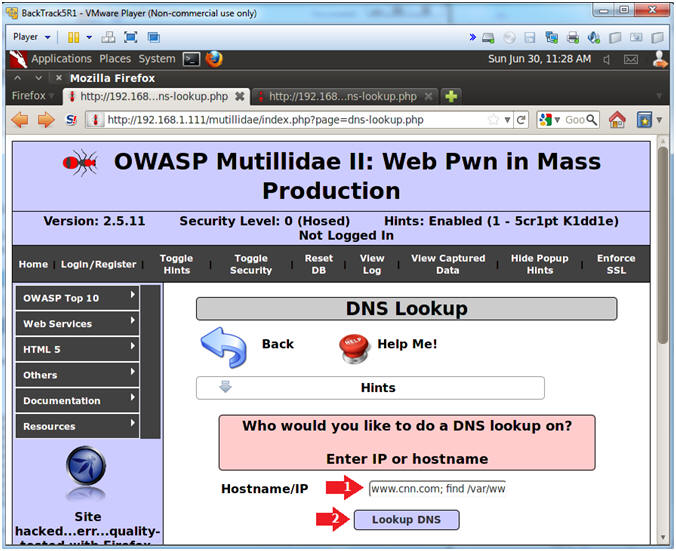Click the user account panel icon
Screen dimensions: 676x551
coord(660,59)
